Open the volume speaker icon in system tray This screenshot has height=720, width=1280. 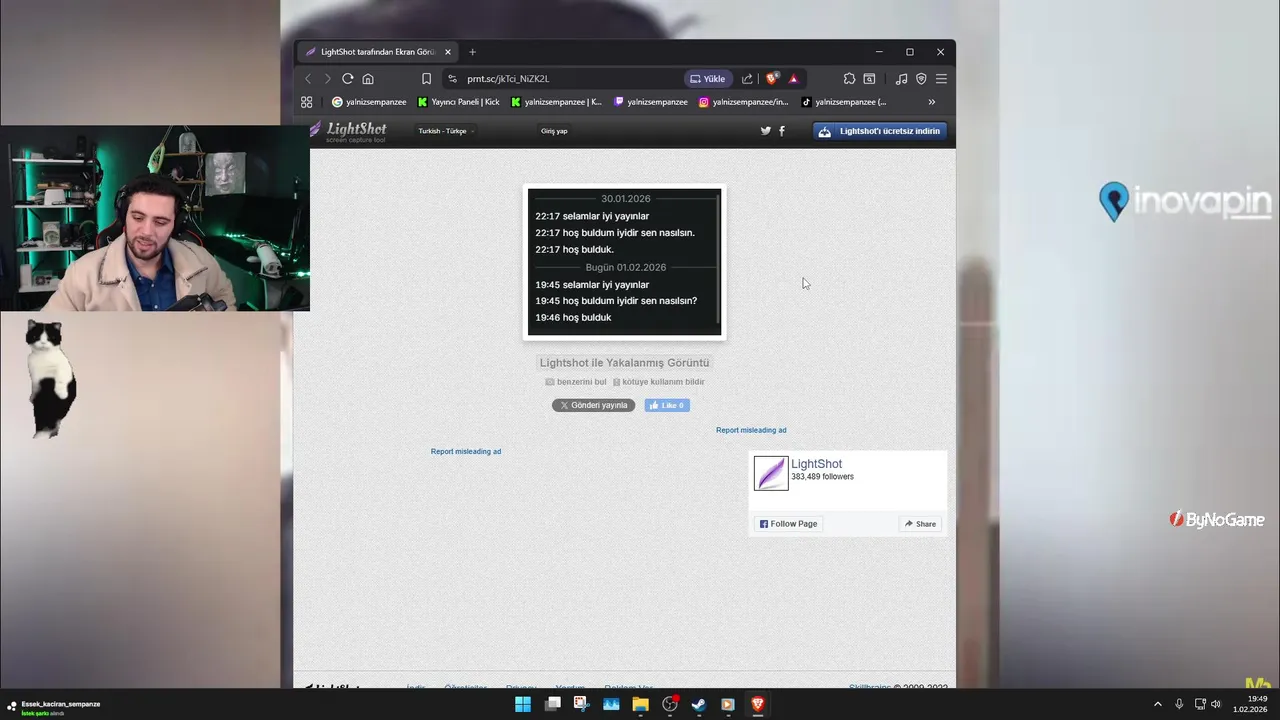coord(1216,704)
